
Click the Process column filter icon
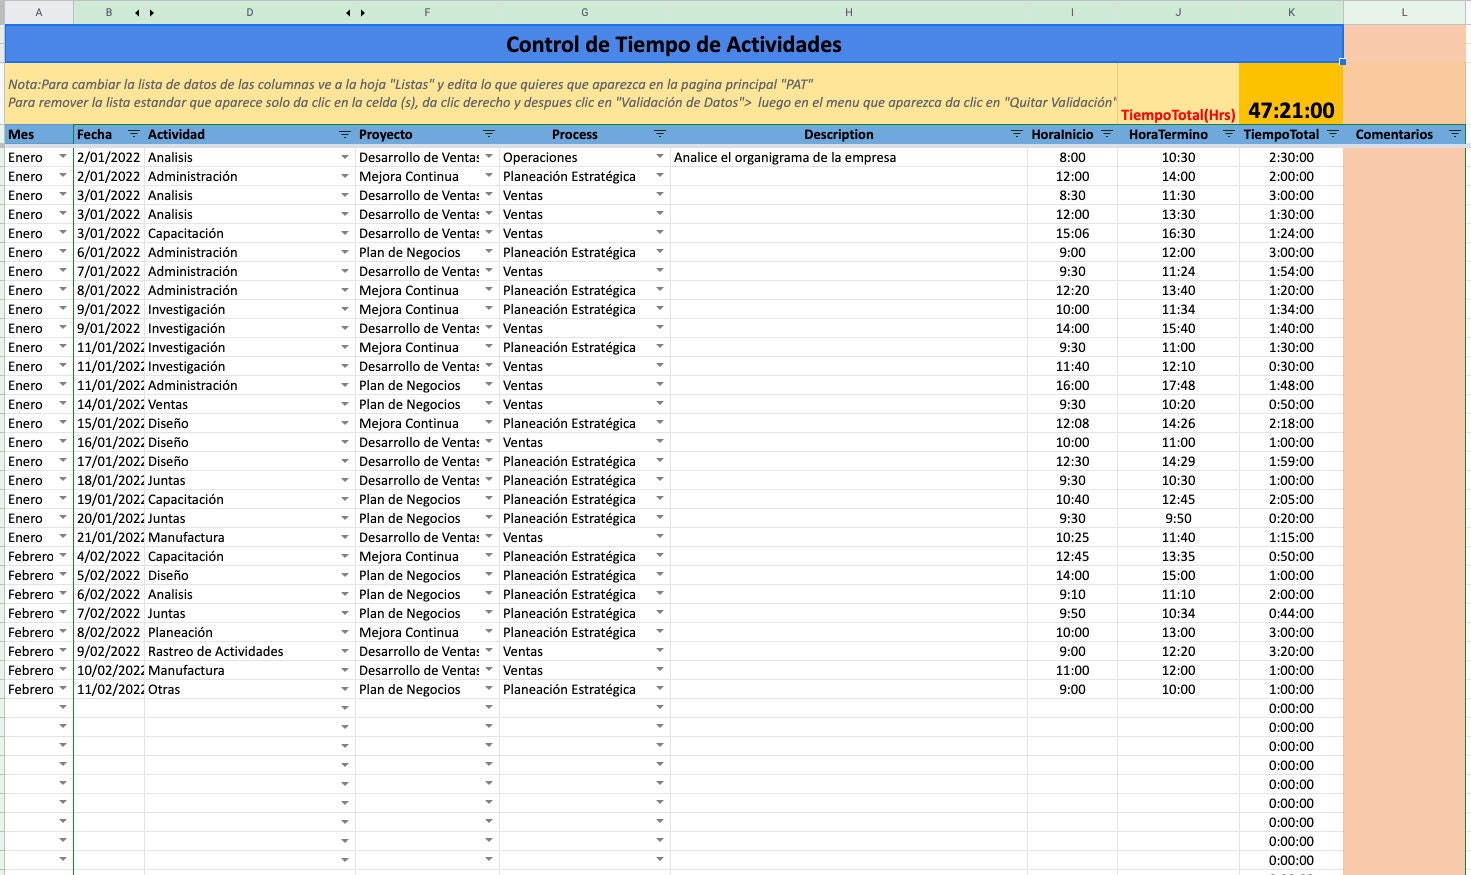[x=660, y=134]
